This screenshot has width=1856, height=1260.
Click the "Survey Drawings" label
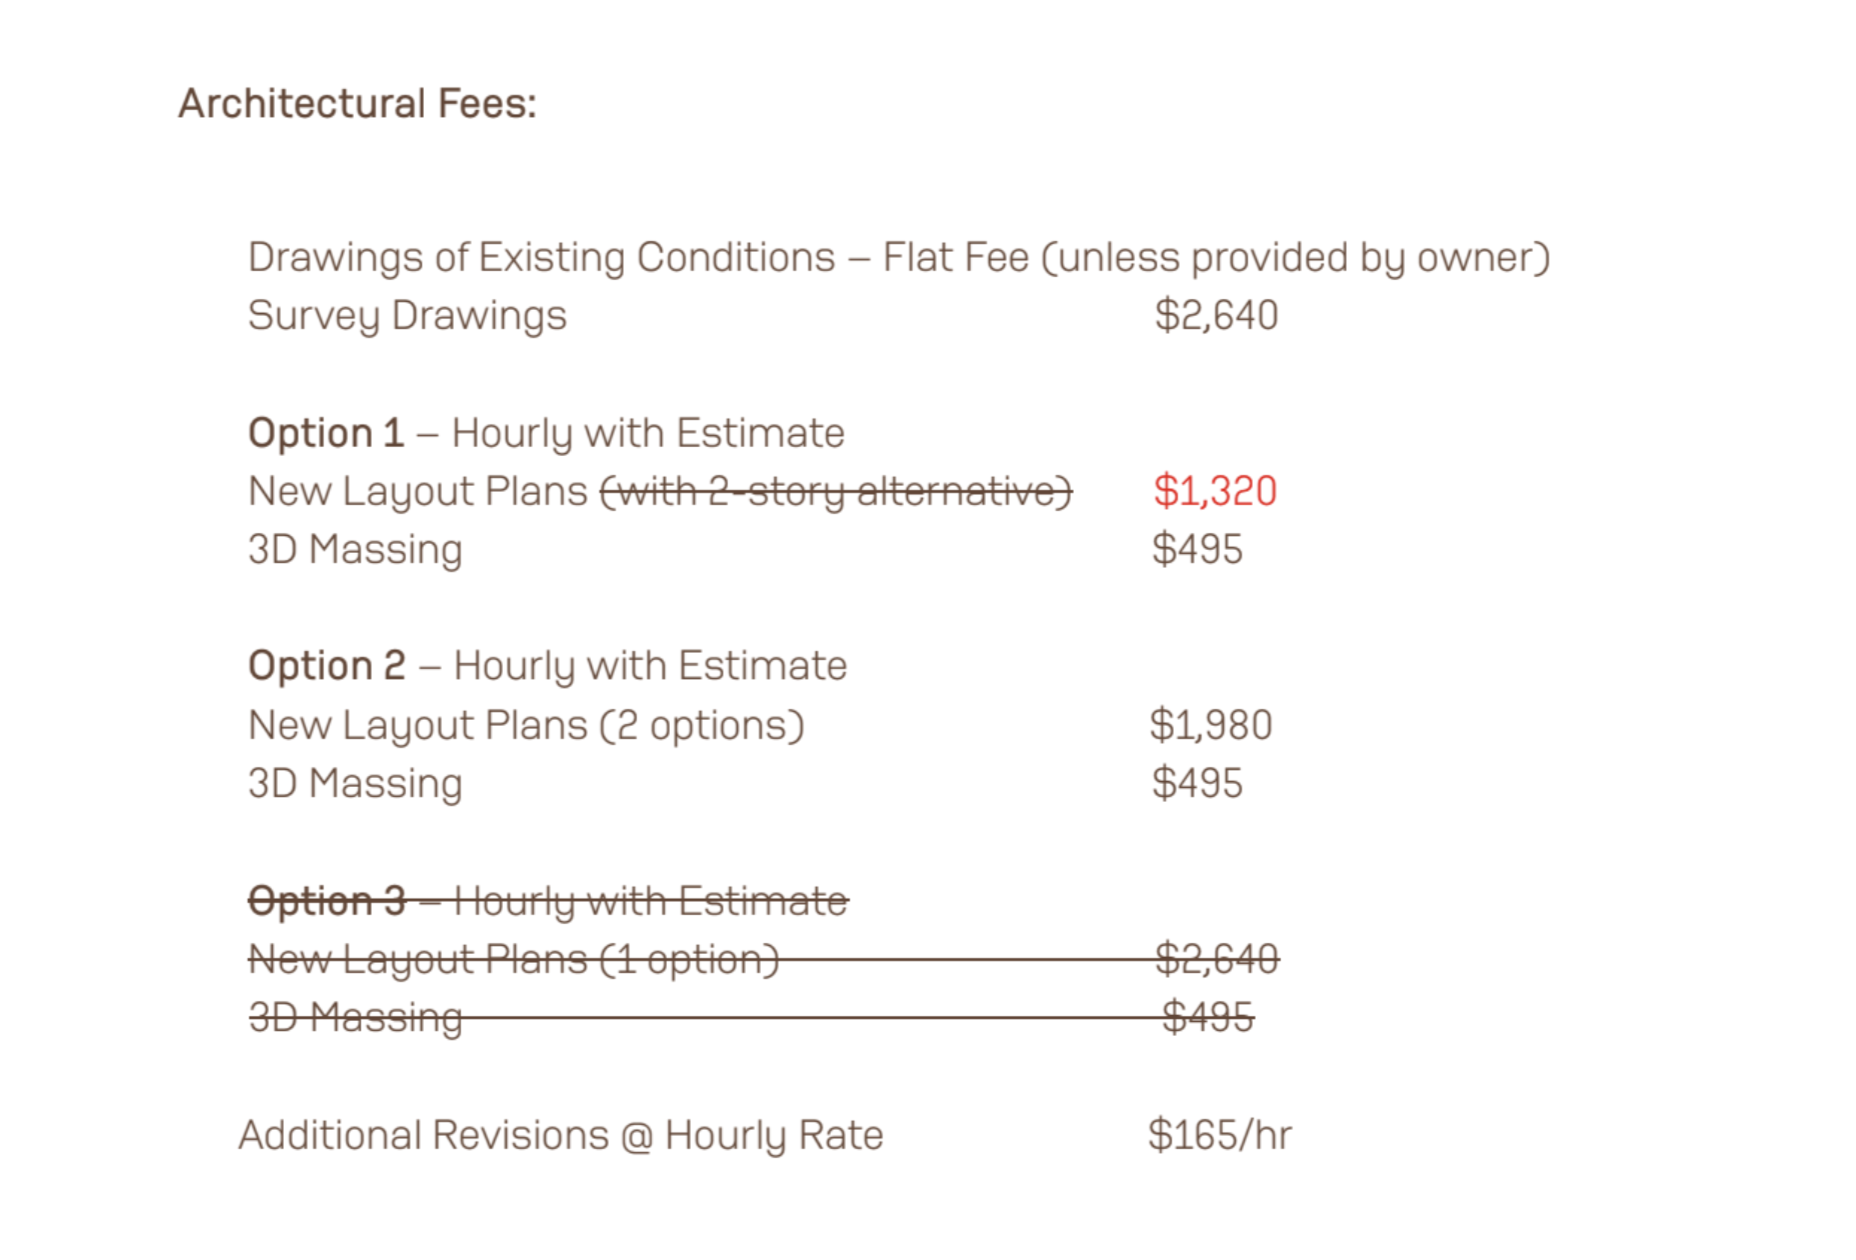tap(407, 316)
